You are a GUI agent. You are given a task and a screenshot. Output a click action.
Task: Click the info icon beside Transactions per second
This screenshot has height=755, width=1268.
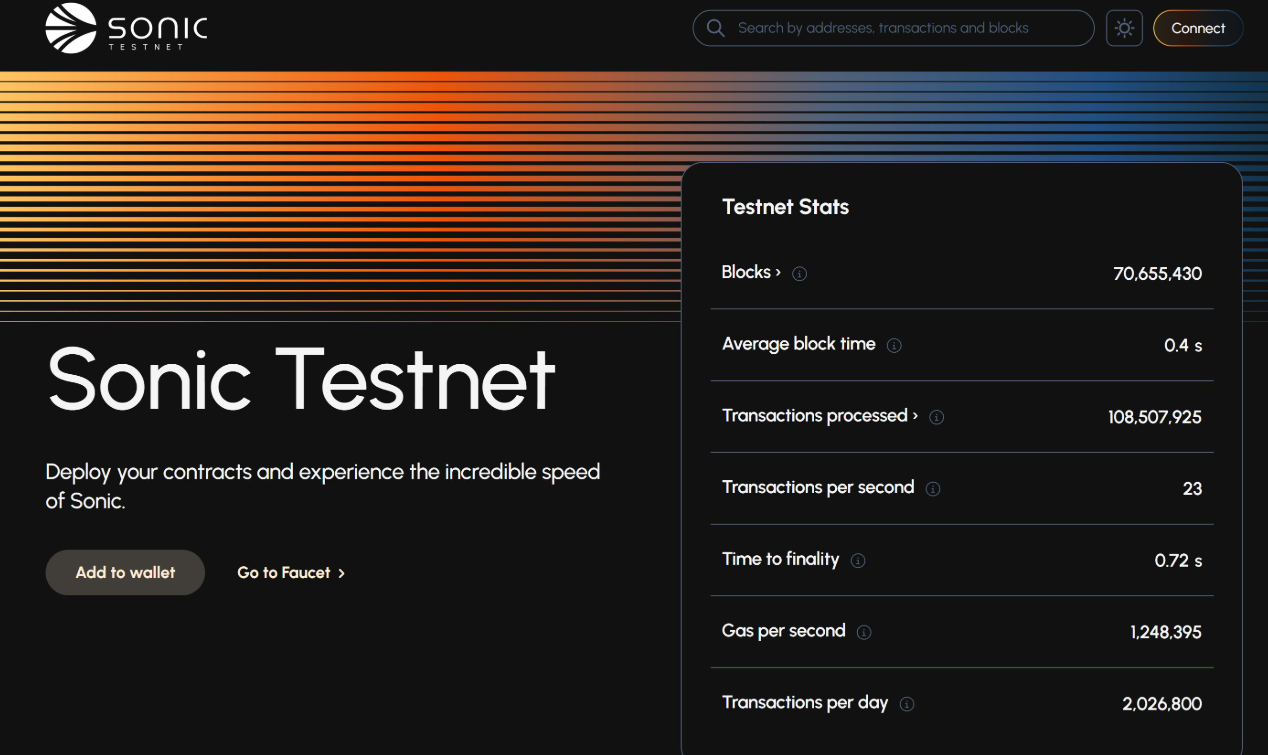(933, 489)
